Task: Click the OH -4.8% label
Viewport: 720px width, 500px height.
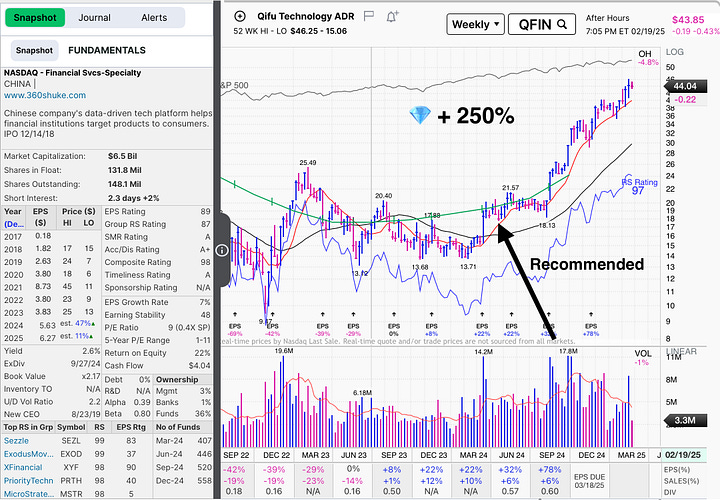Action: (x=648, y=58)
